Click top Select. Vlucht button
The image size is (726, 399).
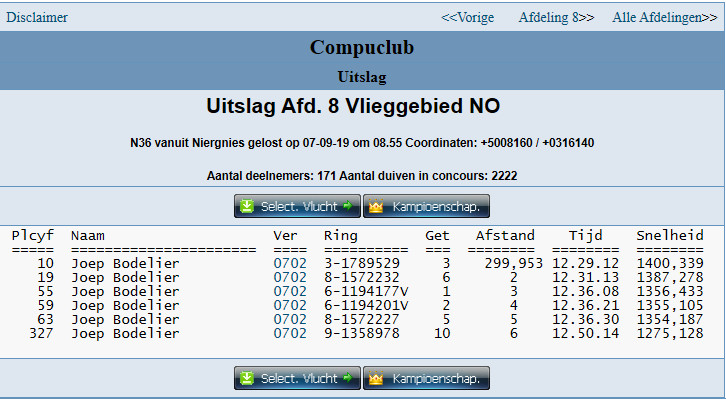297,206
